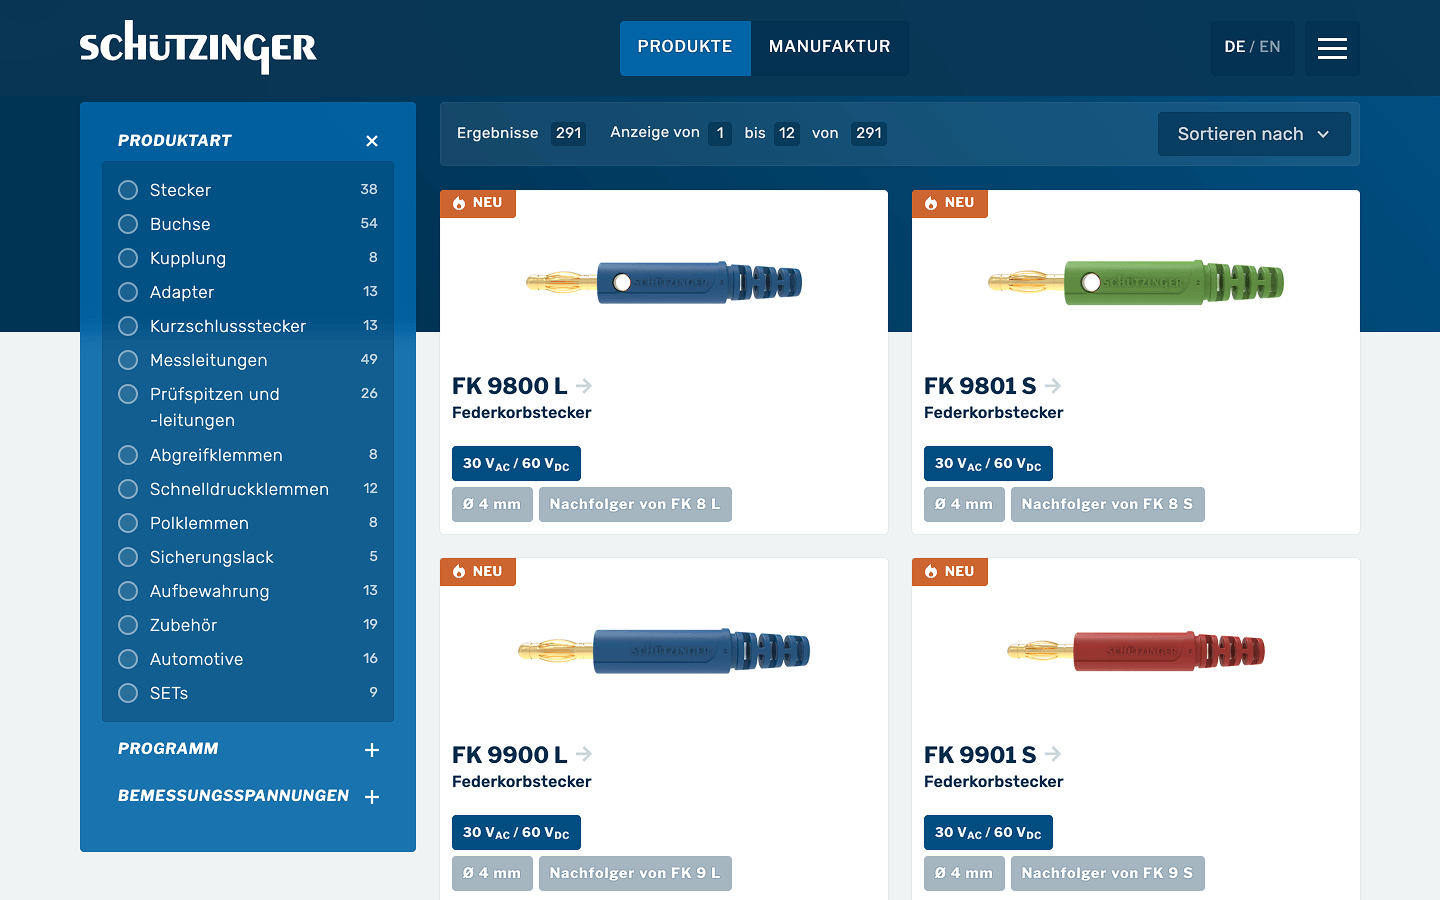
Task: Select the Stecker radio filter
Action: 128,190
